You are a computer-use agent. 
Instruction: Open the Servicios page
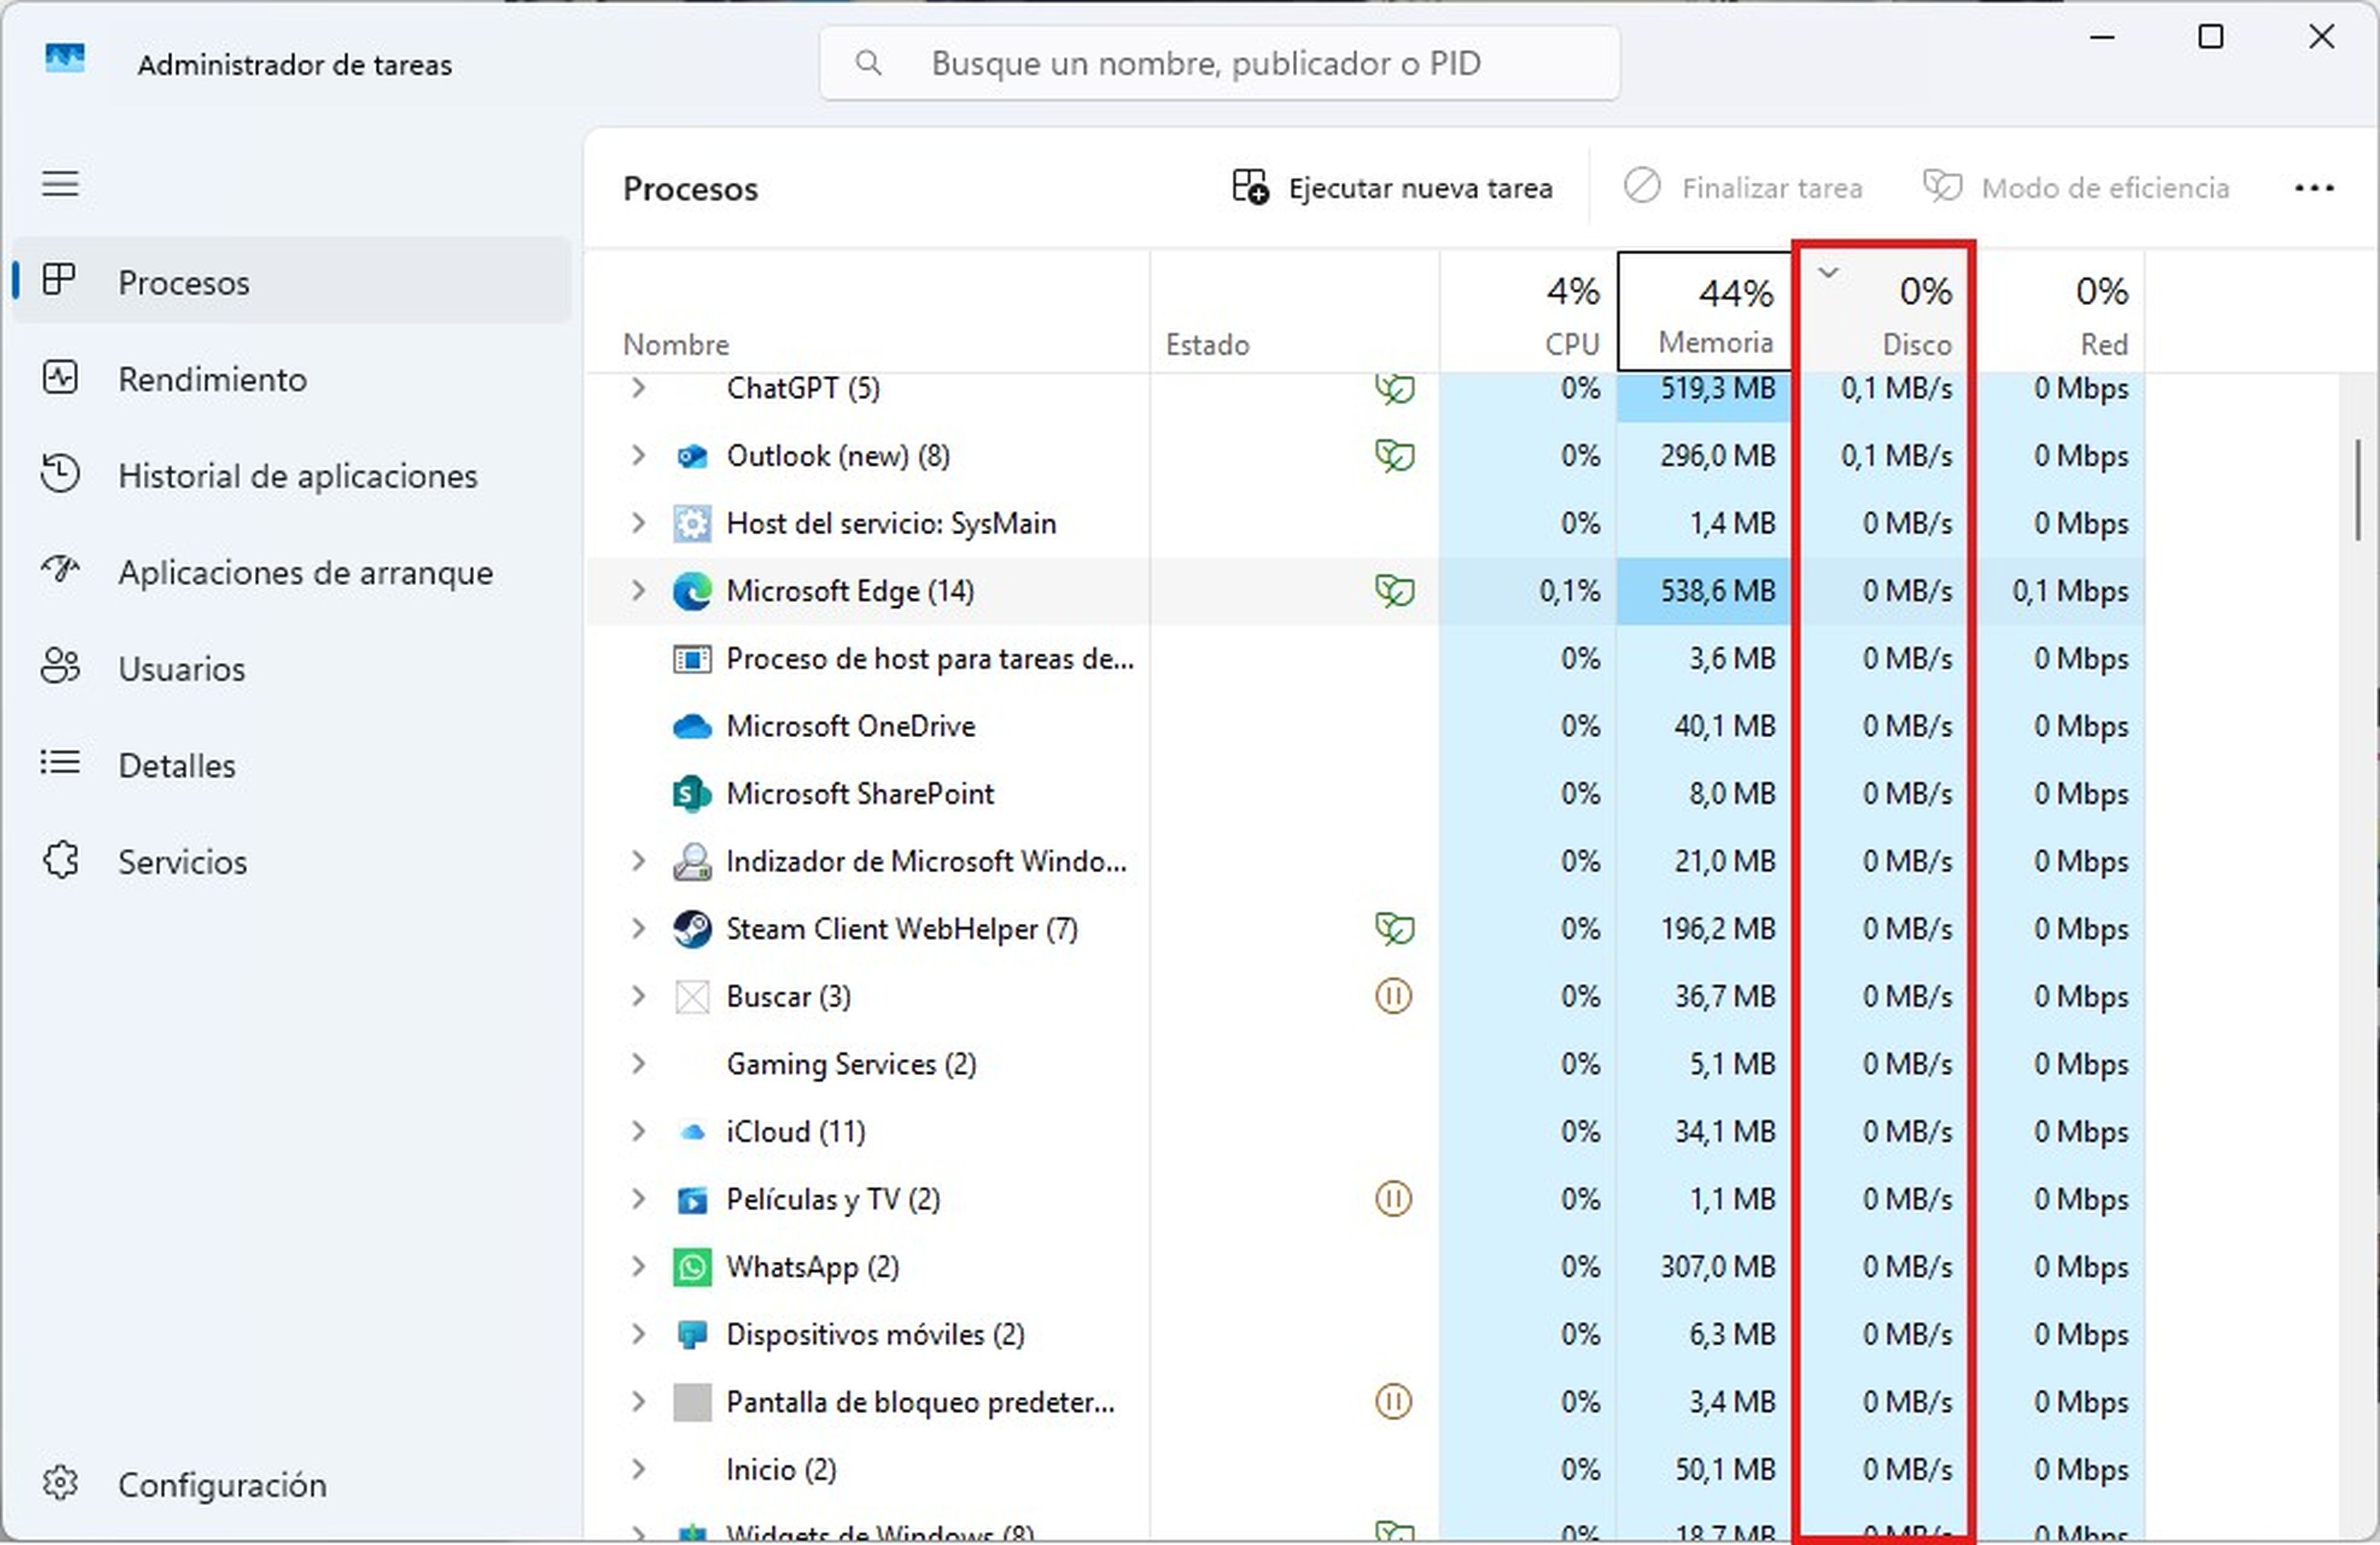pos(292,861)
